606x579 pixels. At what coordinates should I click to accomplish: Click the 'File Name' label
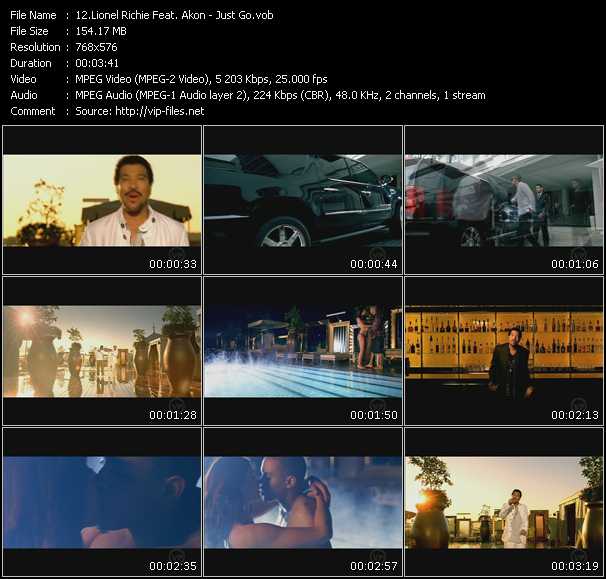pyautogui.click(x=33, y=15)
